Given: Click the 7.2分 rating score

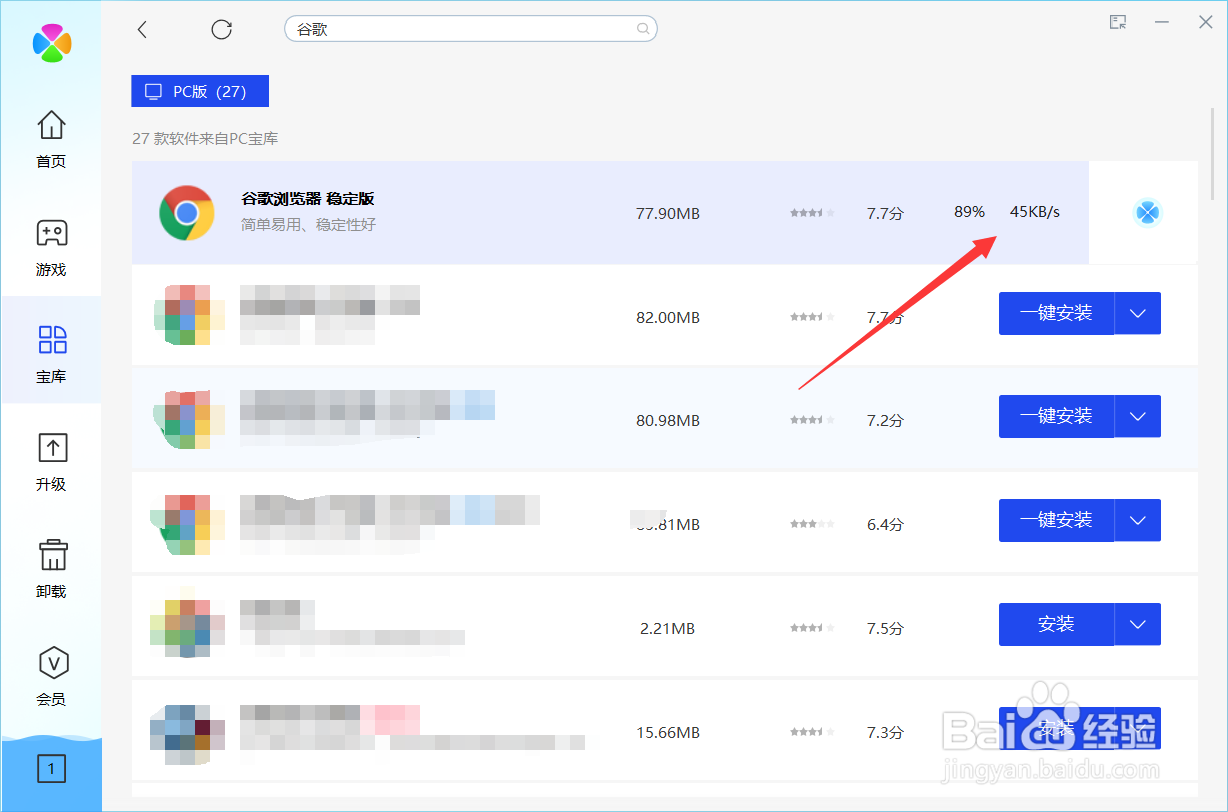Looking at the screenshot, I should tap(885, 421).
